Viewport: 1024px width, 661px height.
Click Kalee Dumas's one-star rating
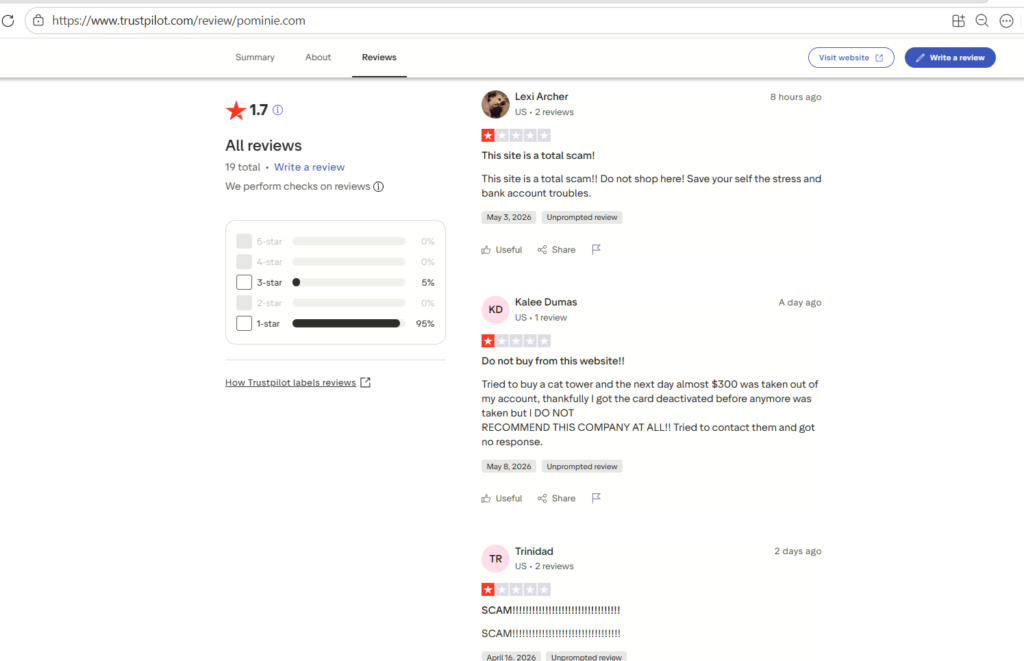(x=516, y=340)
